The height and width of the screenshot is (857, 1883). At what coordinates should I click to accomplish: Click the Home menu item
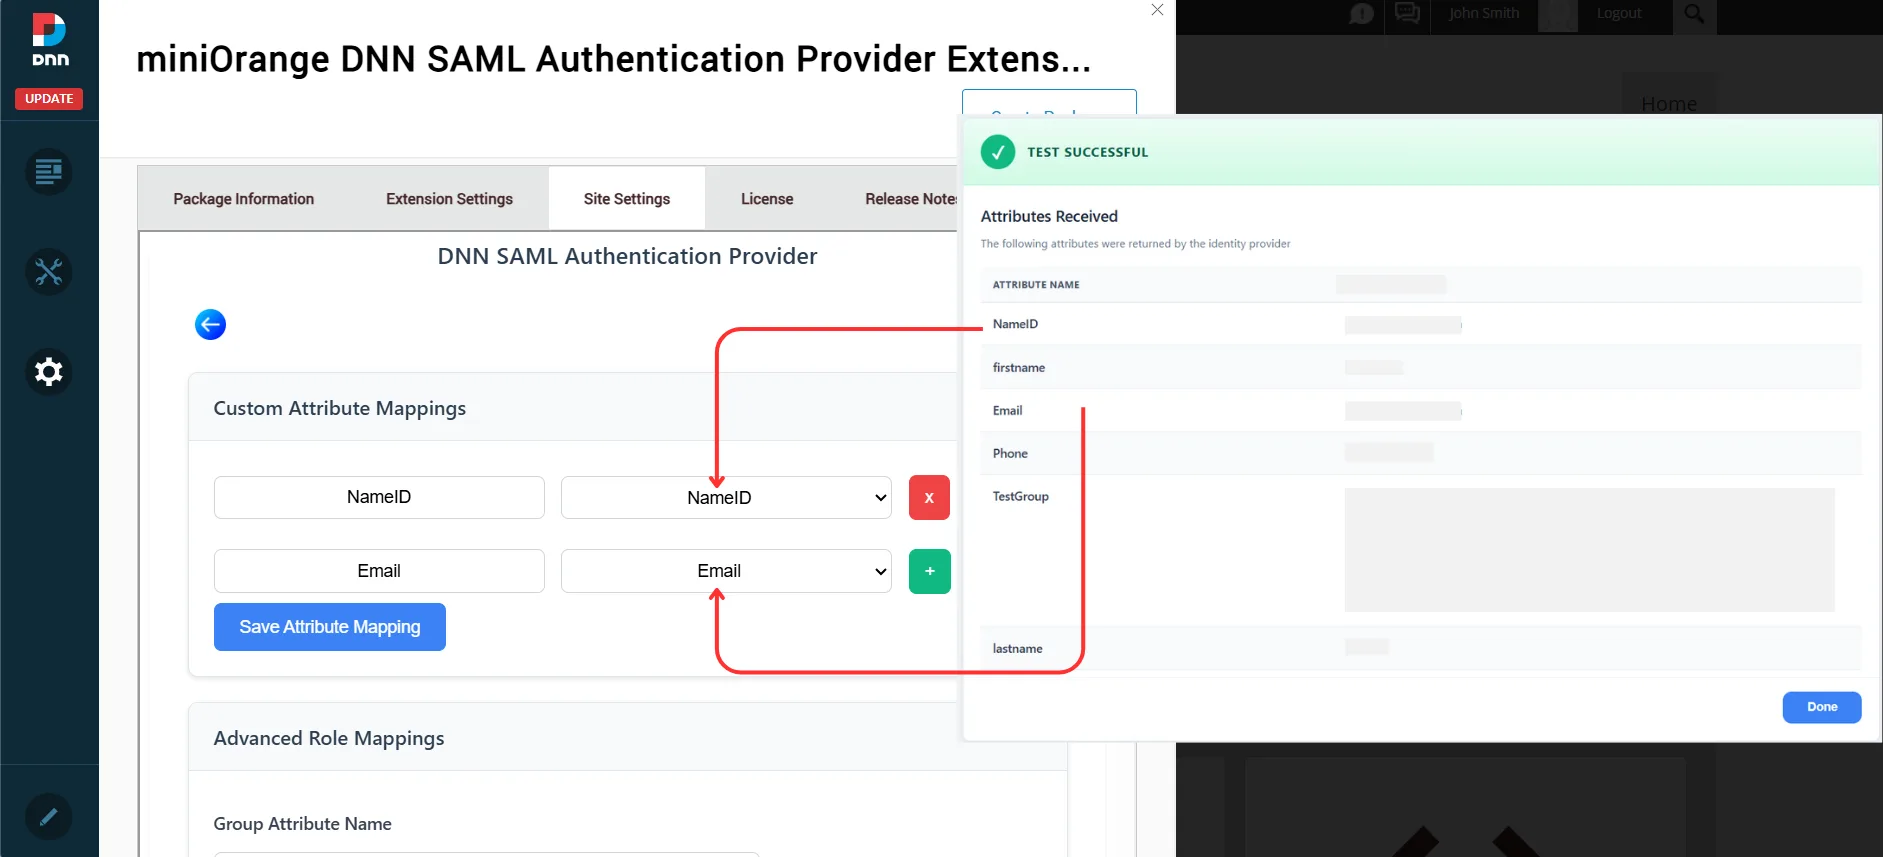[1669, 104]
